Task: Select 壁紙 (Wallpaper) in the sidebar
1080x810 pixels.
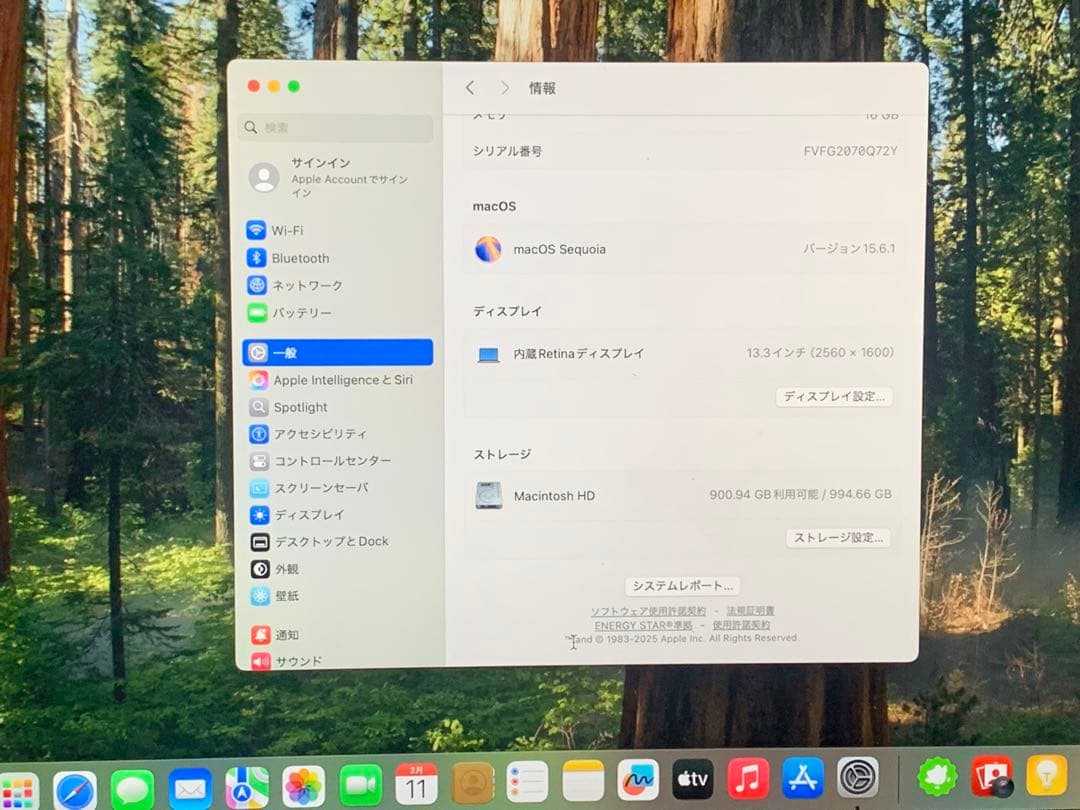Action: pyautogui.click(x=295, y=596)
